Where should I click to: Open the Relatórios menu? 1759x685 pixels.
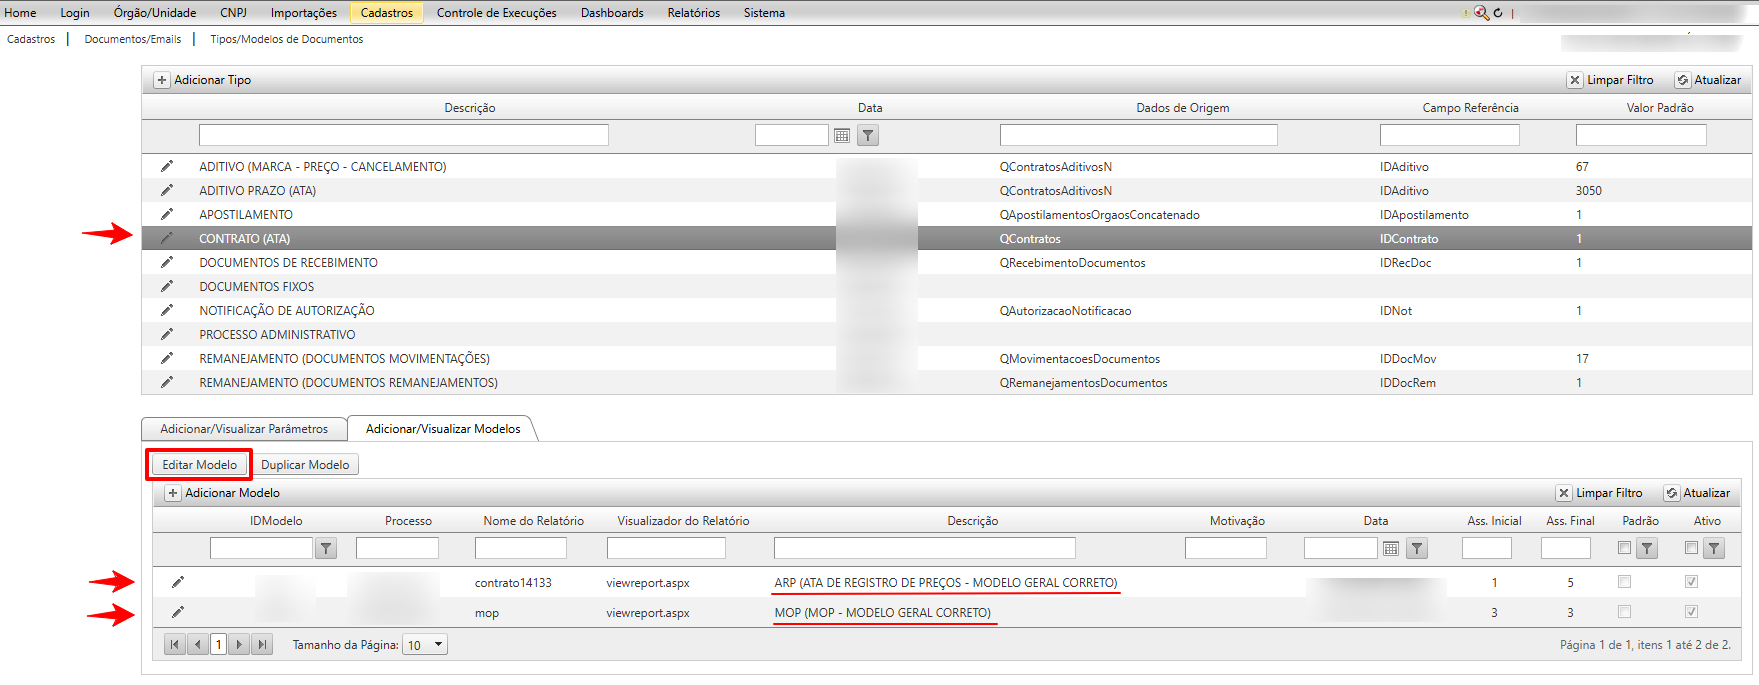click(693, 13)
